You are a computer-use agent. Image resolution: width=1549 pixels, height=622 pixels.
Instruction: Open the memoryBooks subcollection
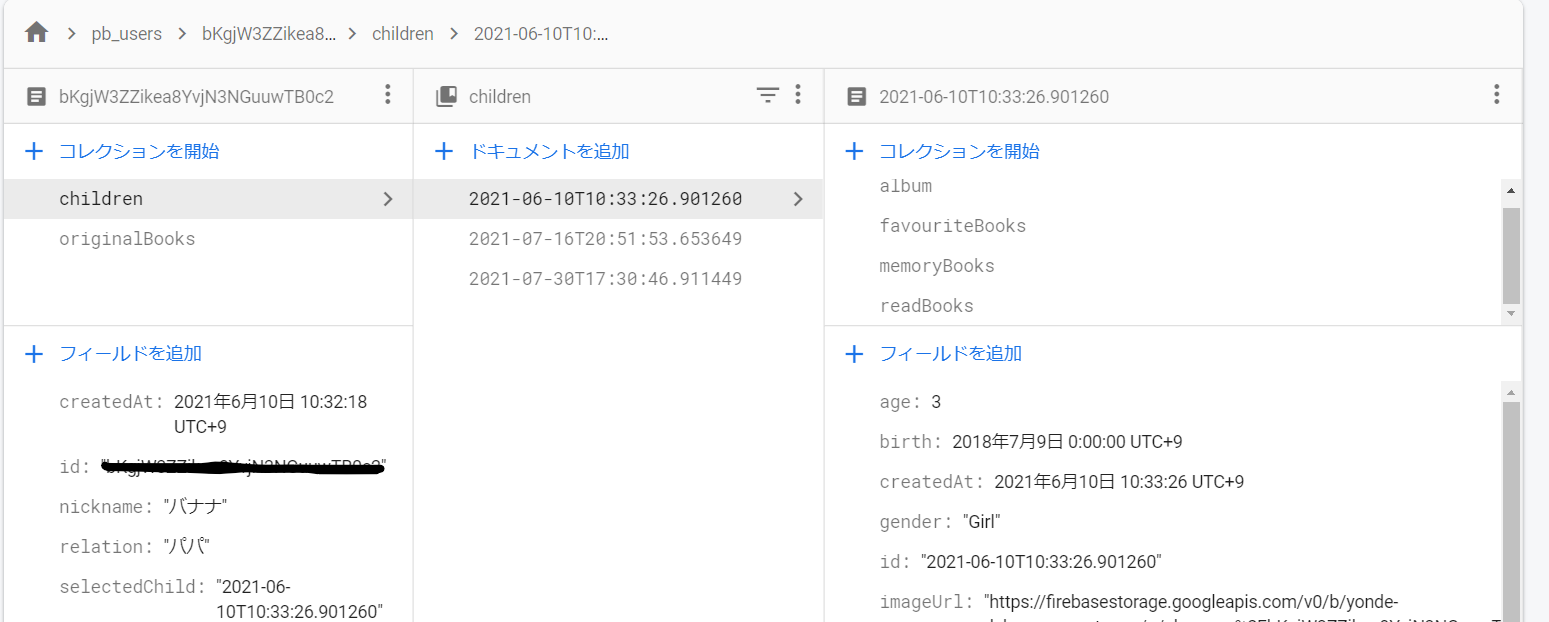[x=937, y=266]
